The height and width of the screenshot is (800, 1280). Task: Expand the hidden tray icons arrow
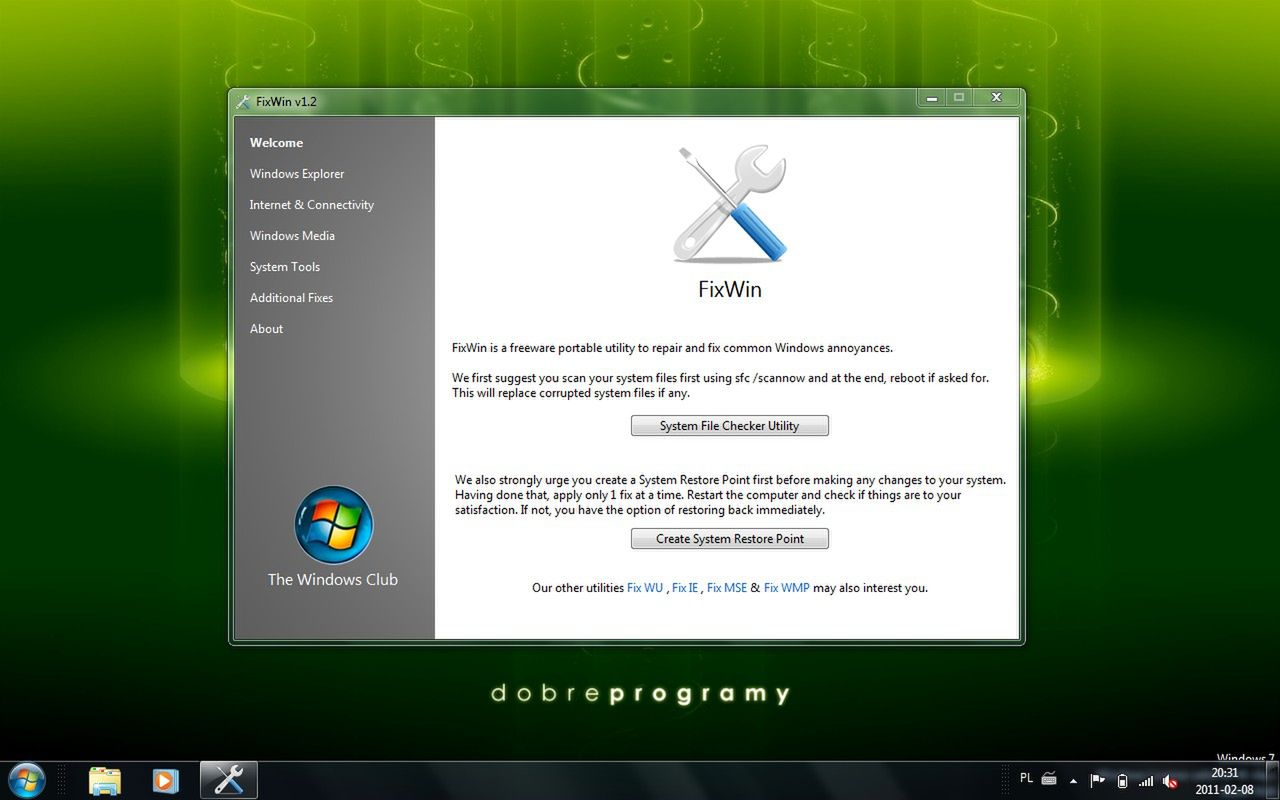(x=1073, y=781)
